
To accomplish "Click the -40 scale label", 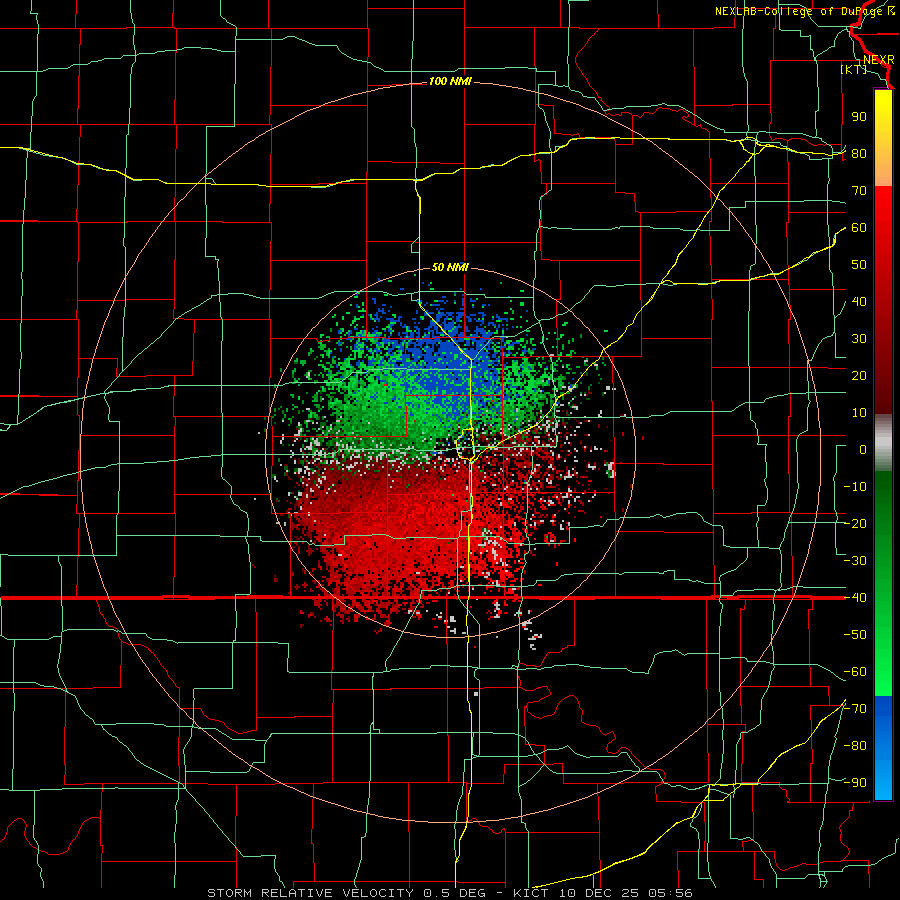I will pyautogui.click(x=855, y=598).
